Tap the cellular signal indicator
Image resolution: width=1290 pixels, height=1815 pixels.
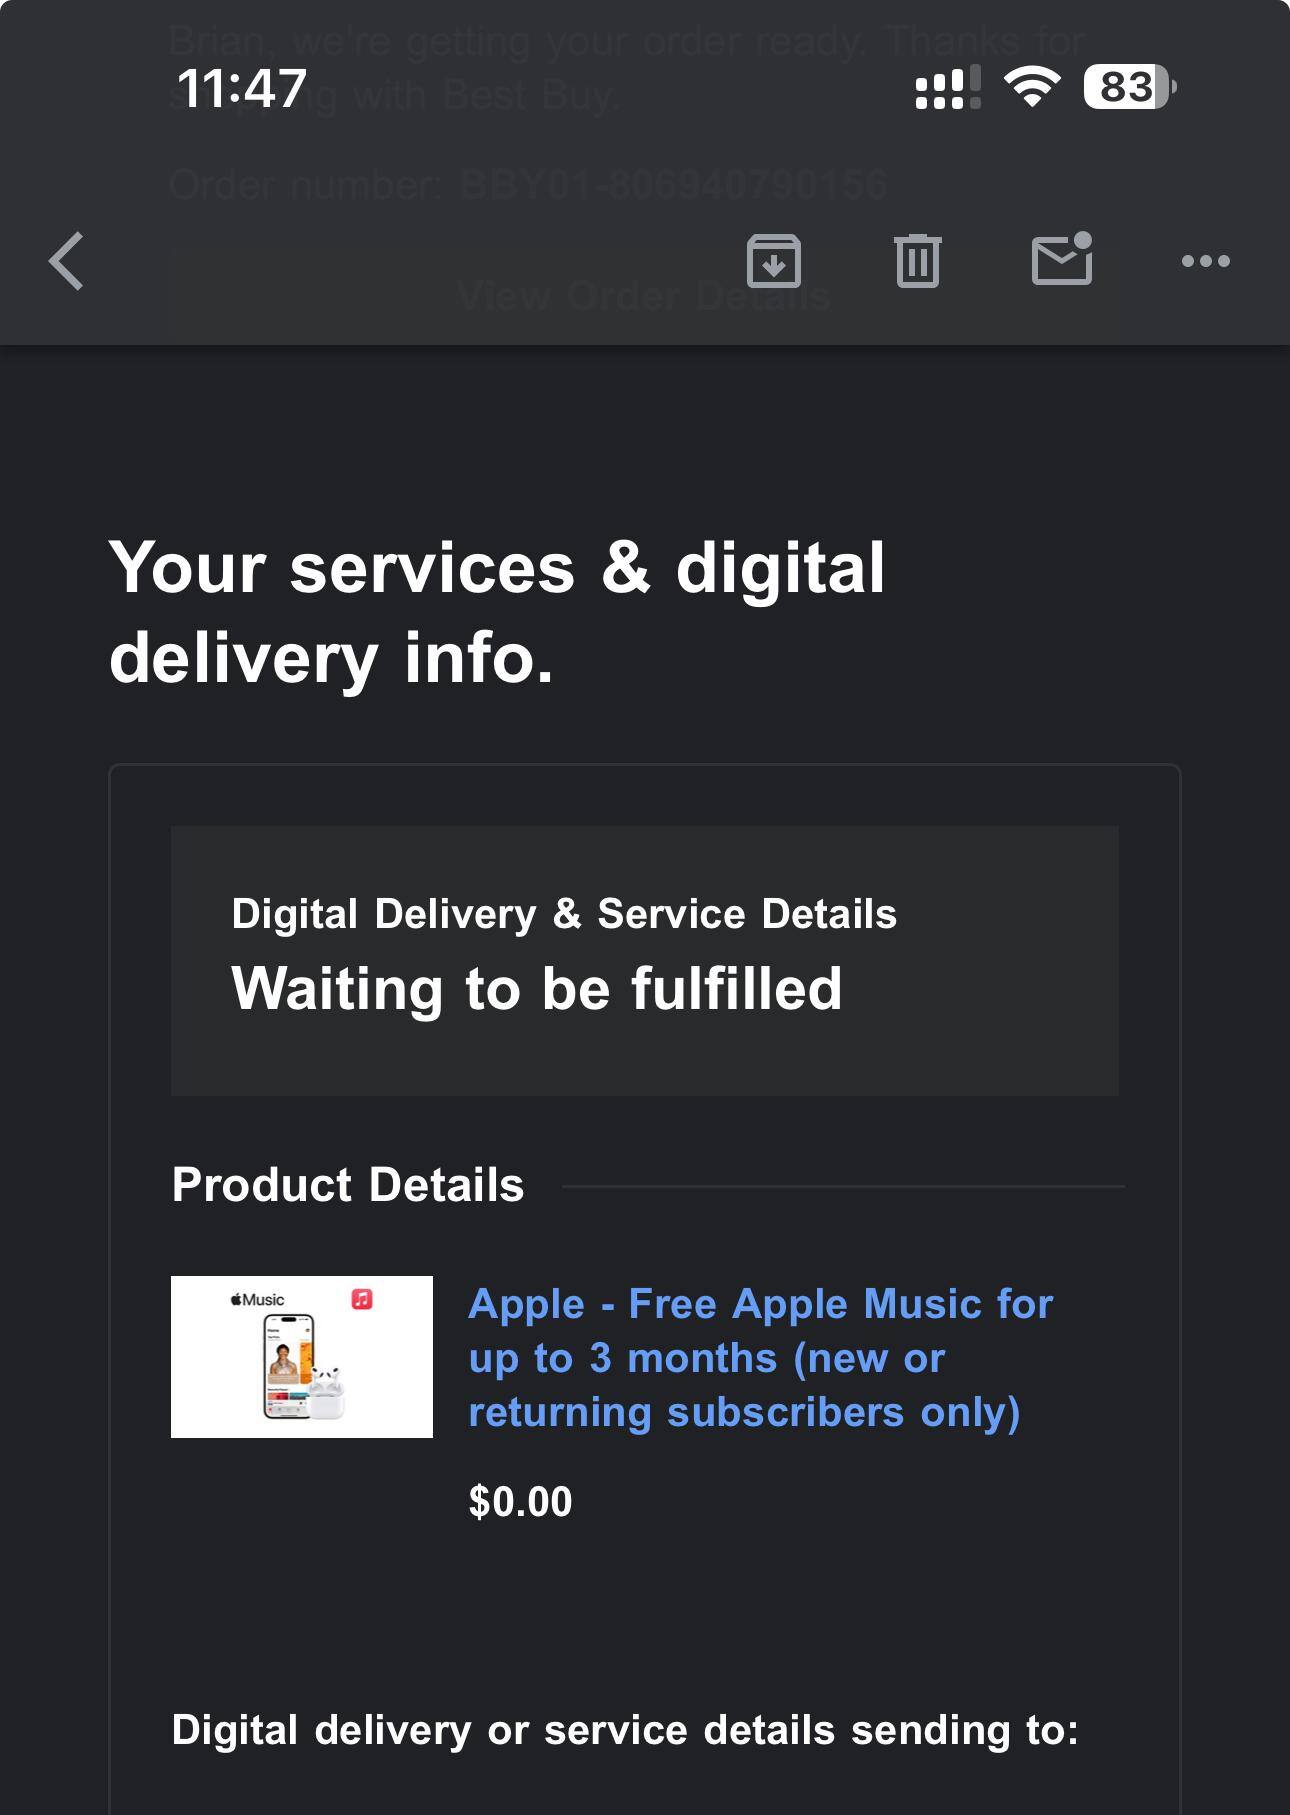point(943,88)
